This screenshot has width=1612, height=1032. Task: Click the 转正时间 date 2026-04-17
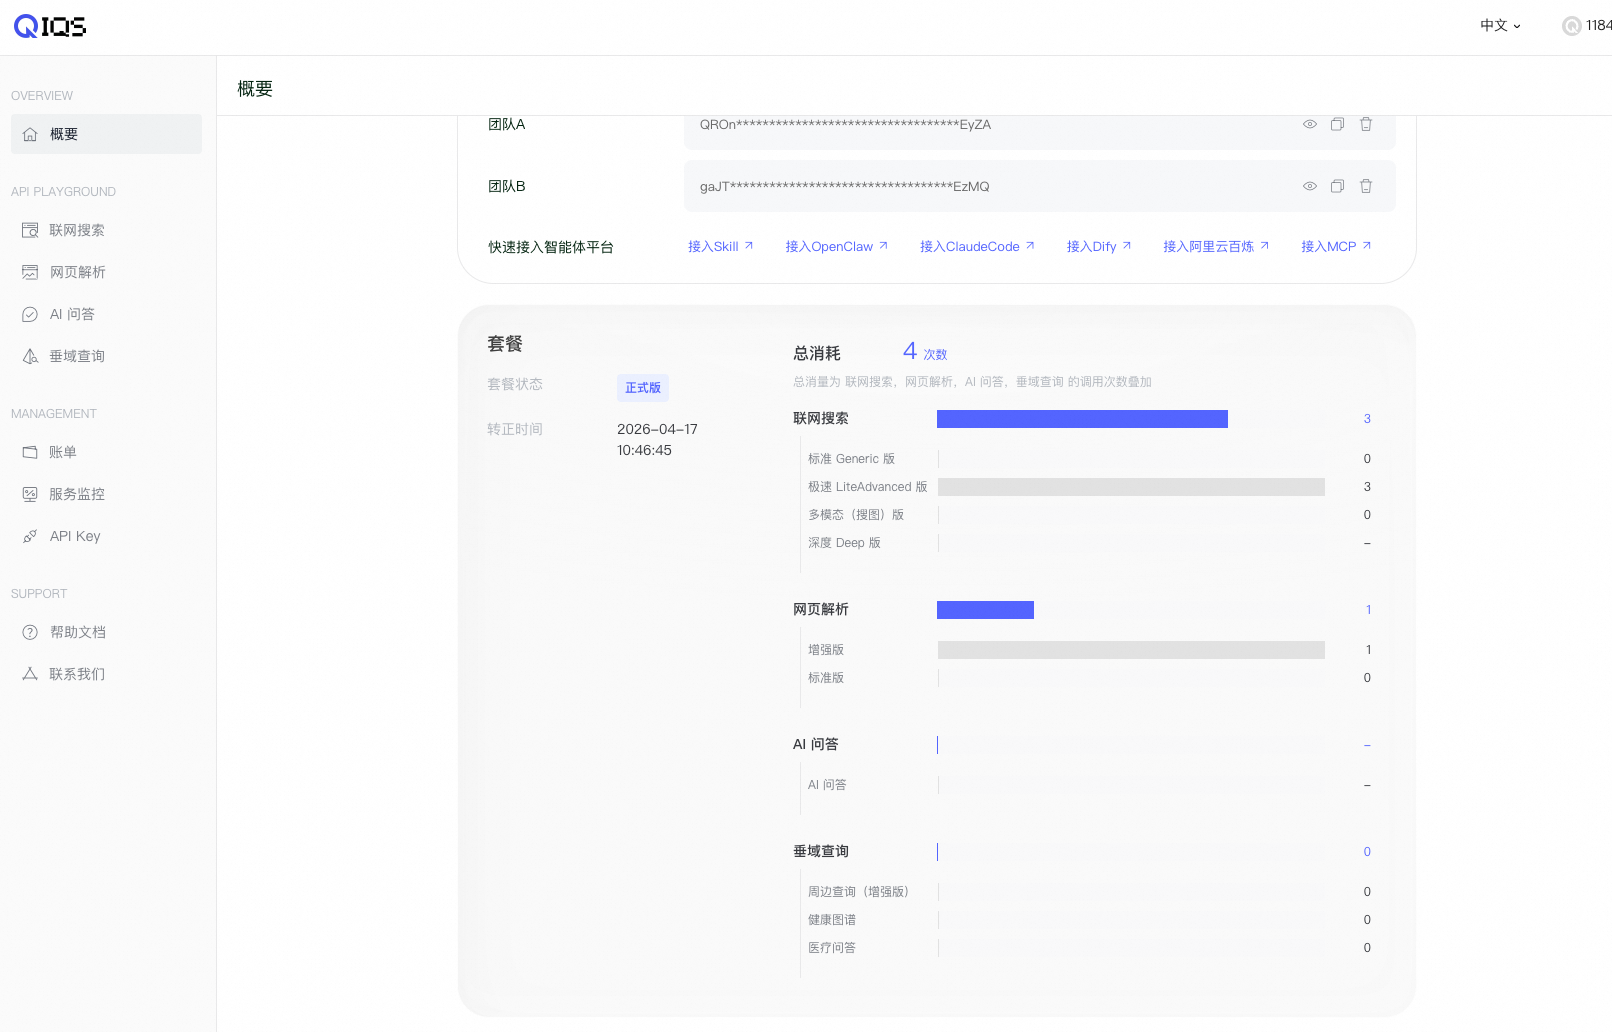pos(657,429)
